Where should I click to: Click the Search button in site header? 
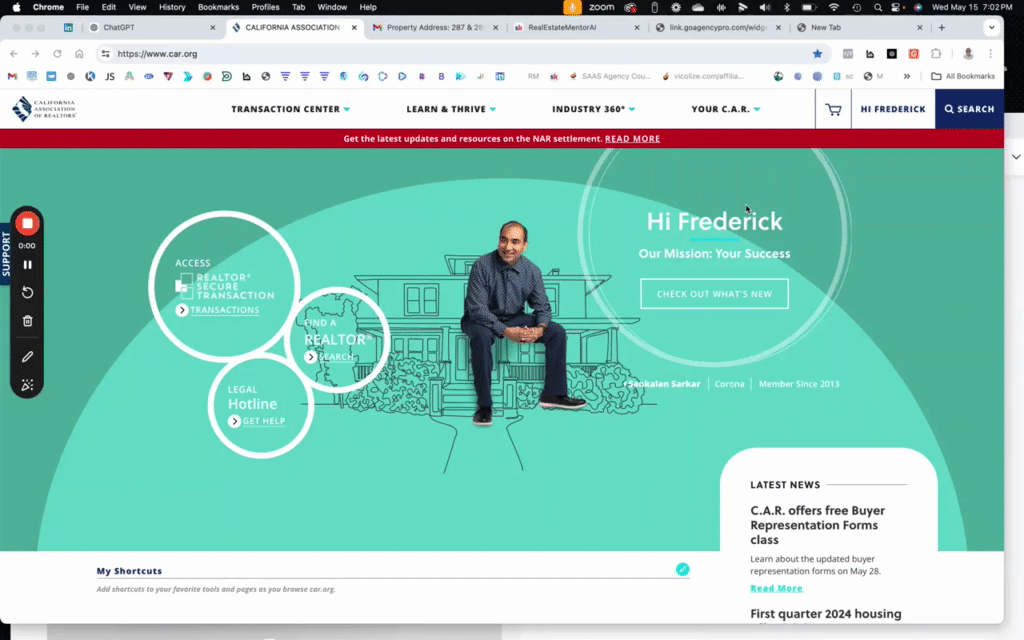click(969, 109)
